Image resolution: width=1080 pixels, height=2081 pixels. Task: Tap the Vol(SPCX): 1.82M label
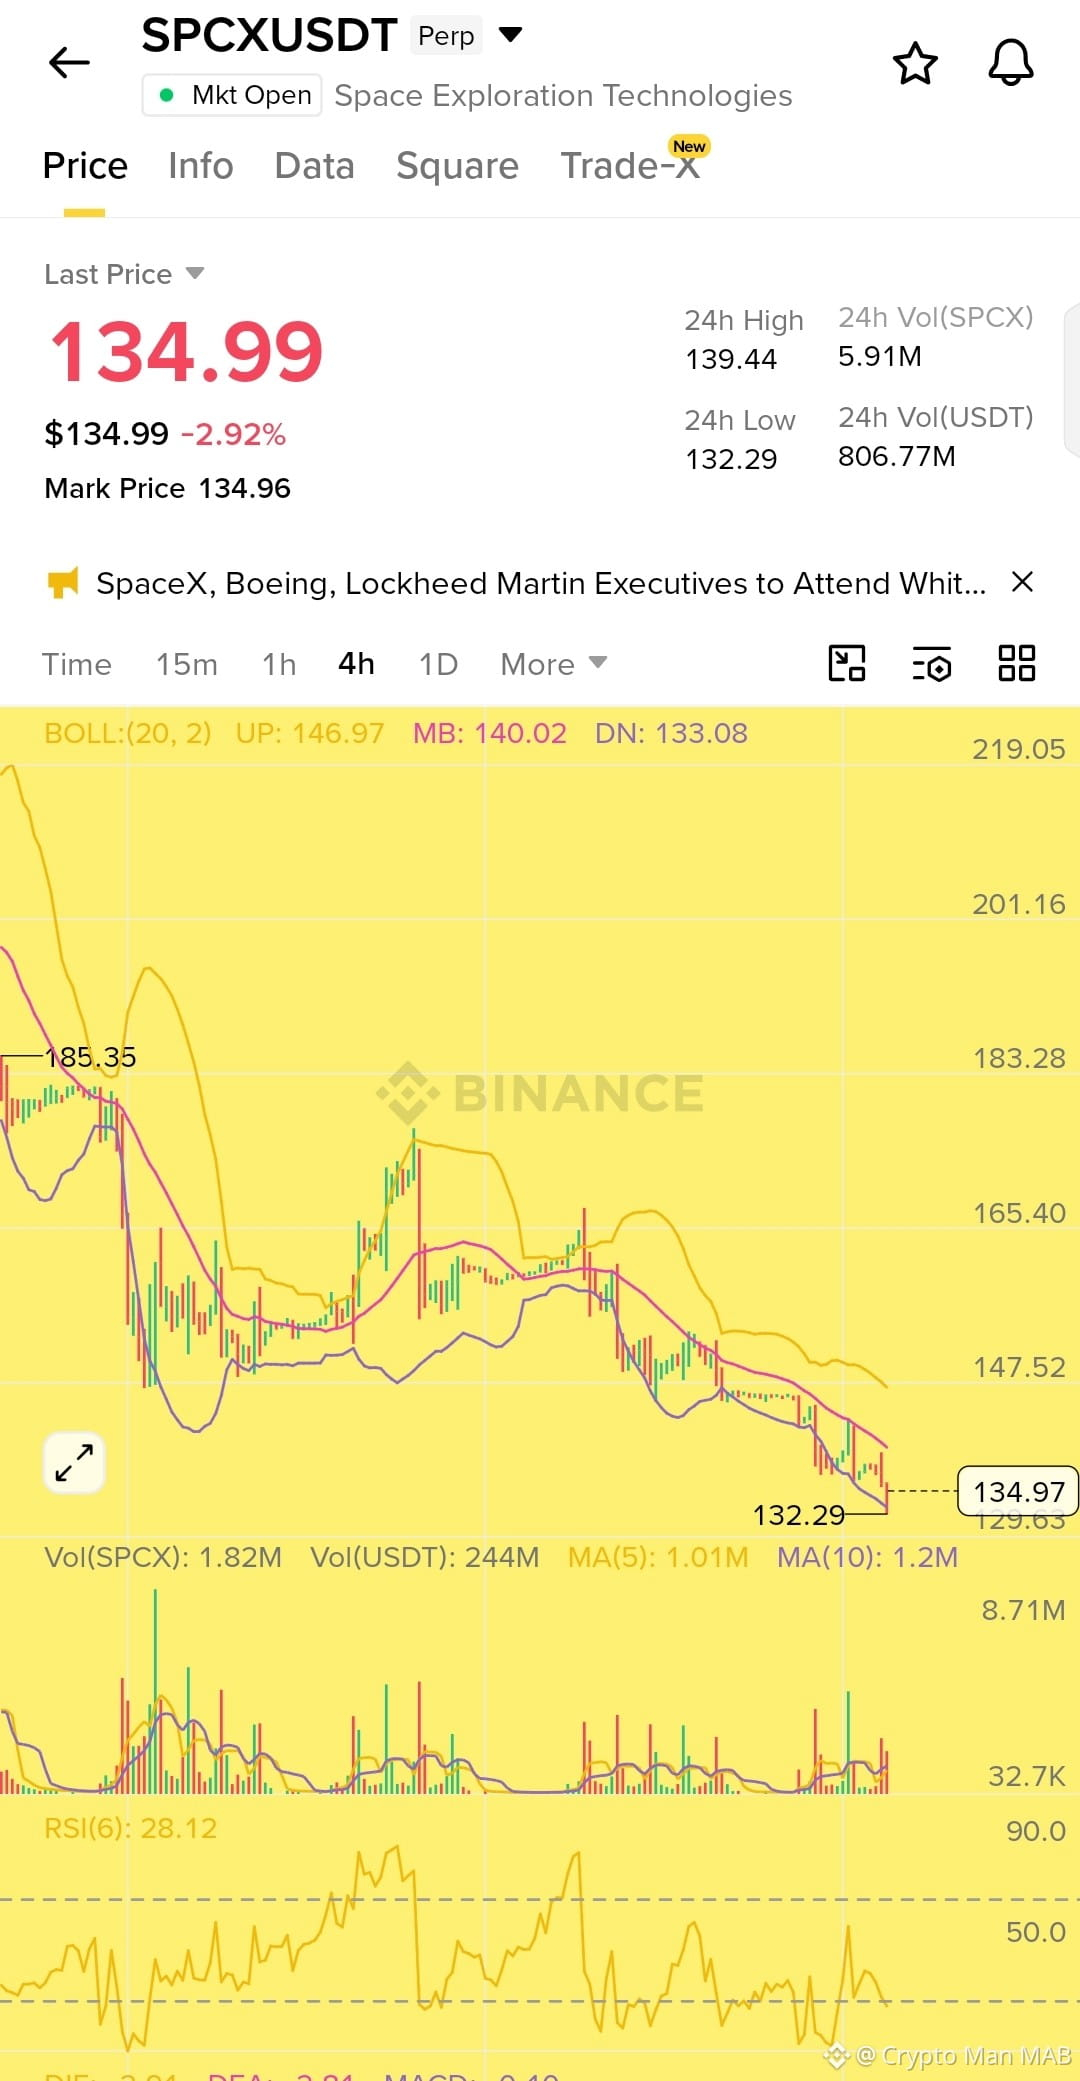[x=163, y=1557]
